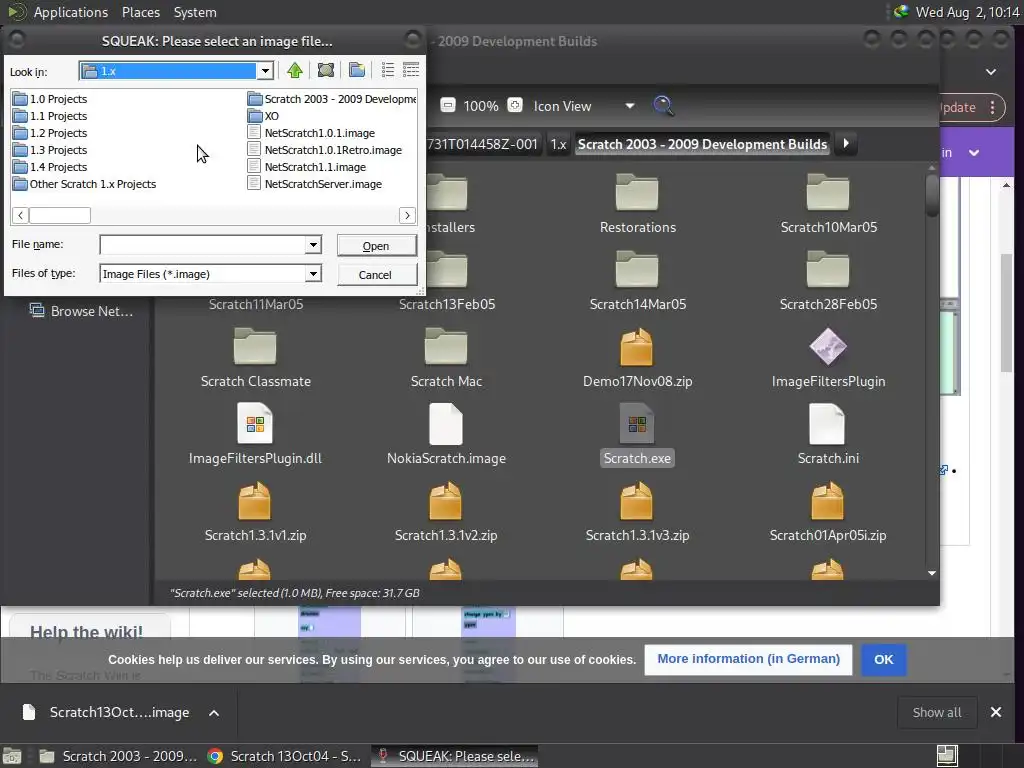
Task: Open the Applications menu
Action: [71, 12]
